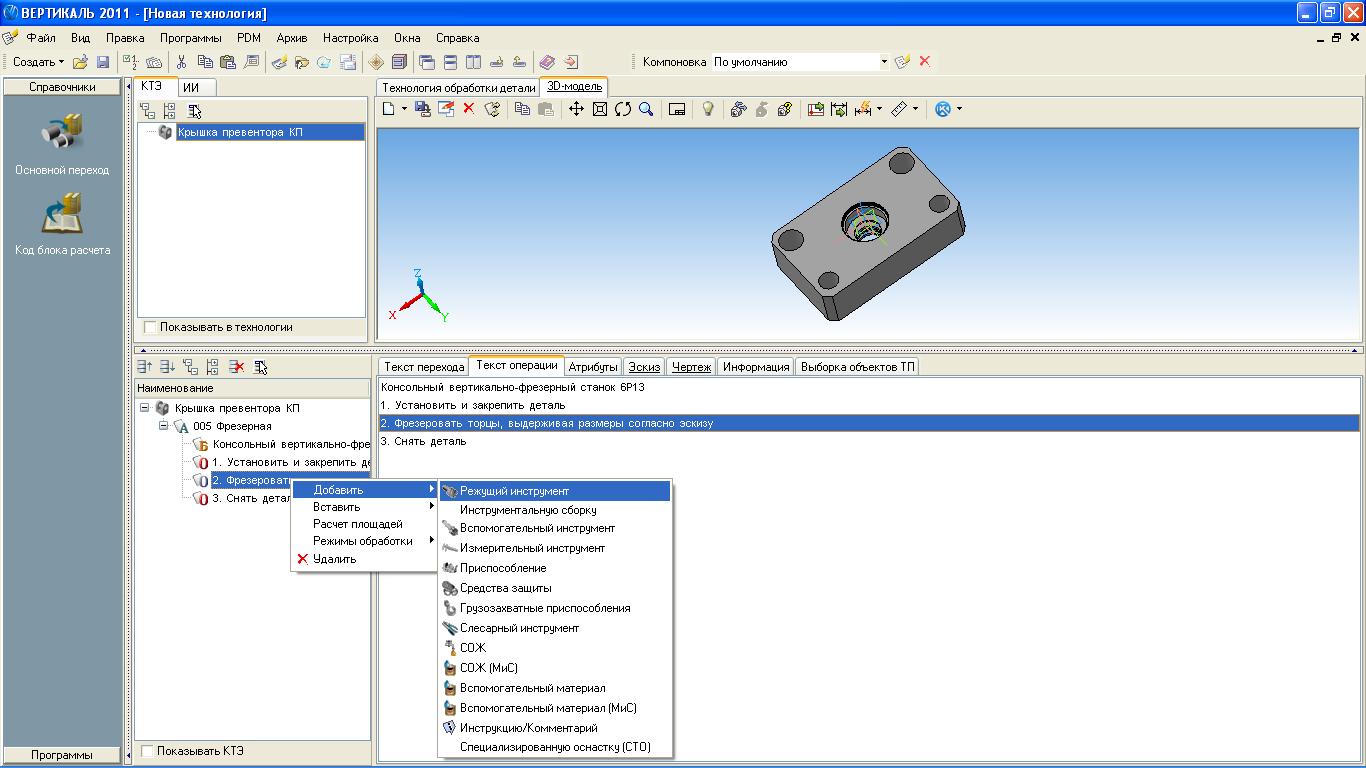Choose Измерительный инструмент from submenu
The width and height of the screenshot is (1366, 768).
point(555,548)
